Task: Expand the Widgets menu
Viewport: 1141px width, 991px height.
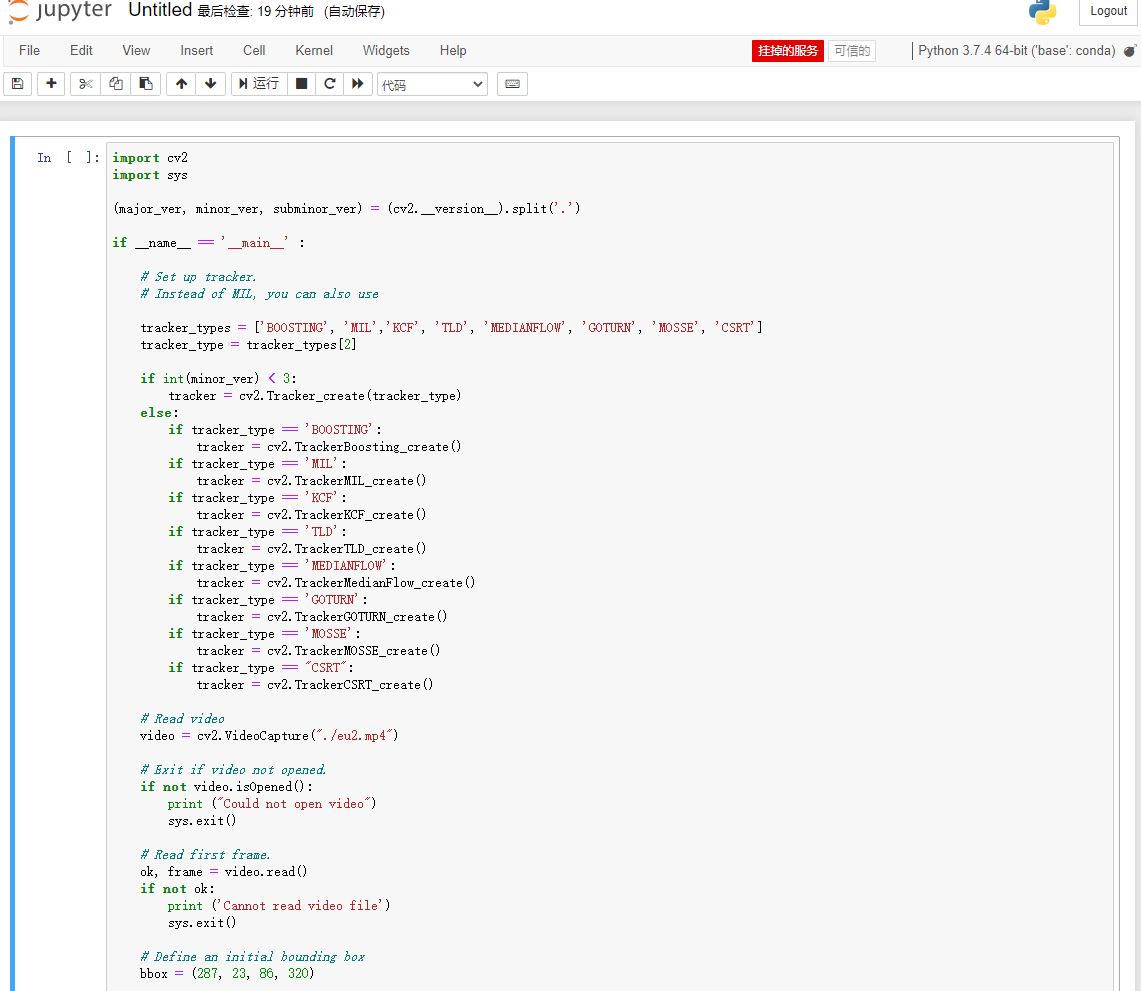Action: click(386, 50)
